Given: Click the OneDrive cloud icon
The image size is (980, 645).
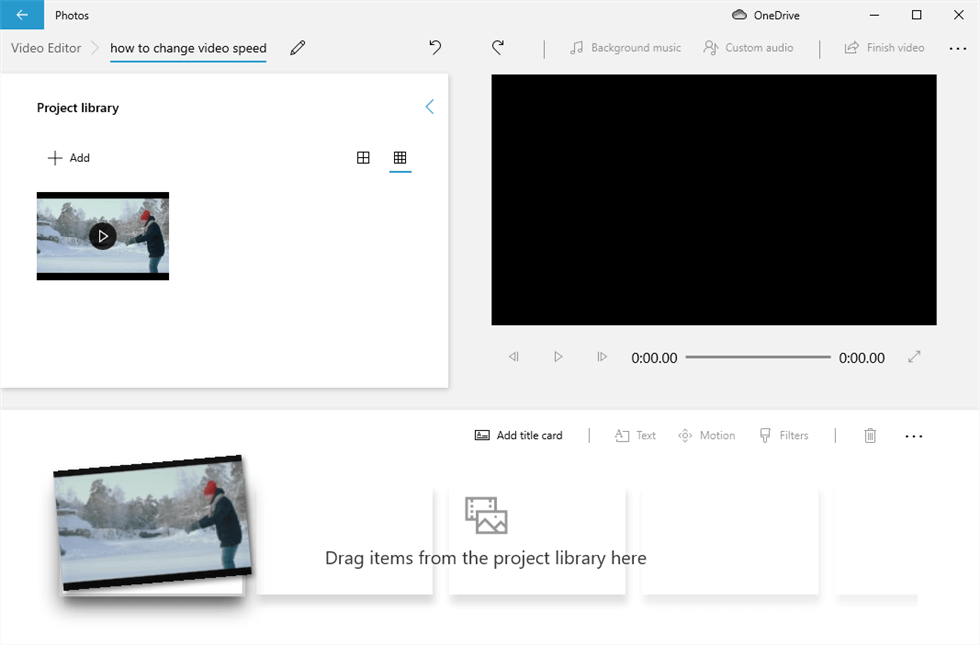Looking at the screenshot, I should [x=739, y=15].
